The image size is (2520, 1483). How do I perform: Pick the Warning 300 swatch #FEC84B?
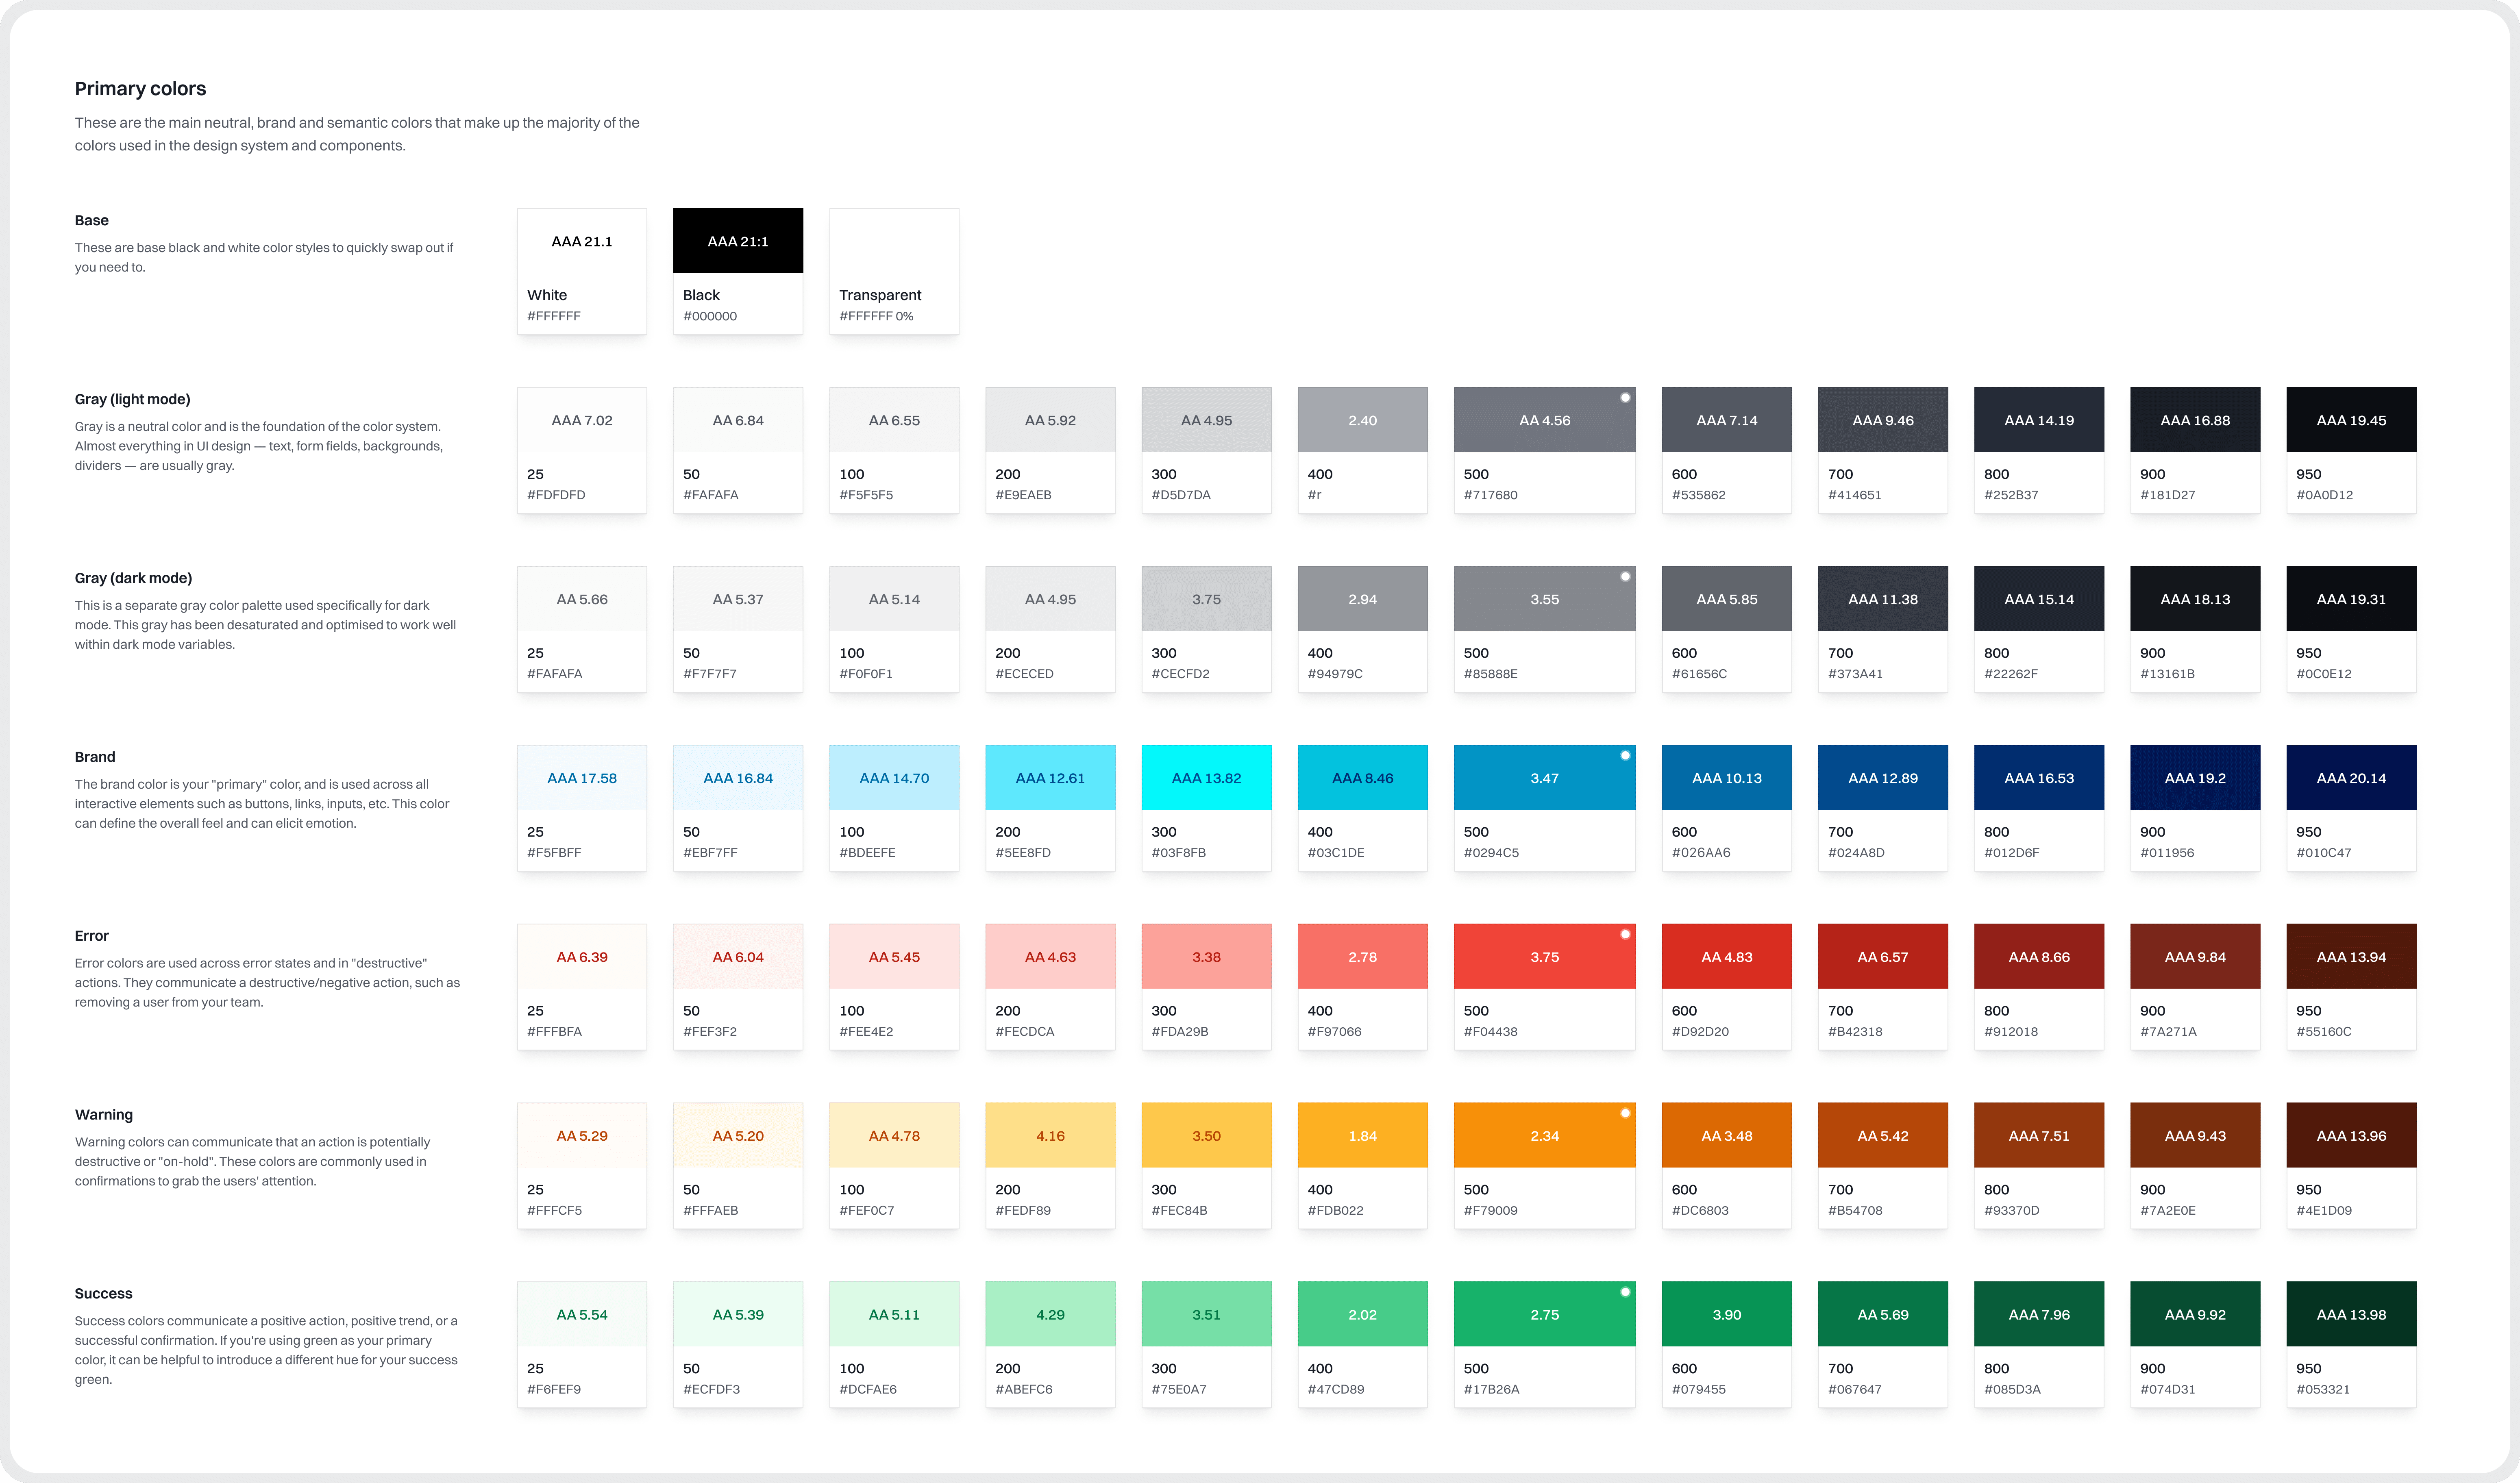(x=1206, y=1135)
